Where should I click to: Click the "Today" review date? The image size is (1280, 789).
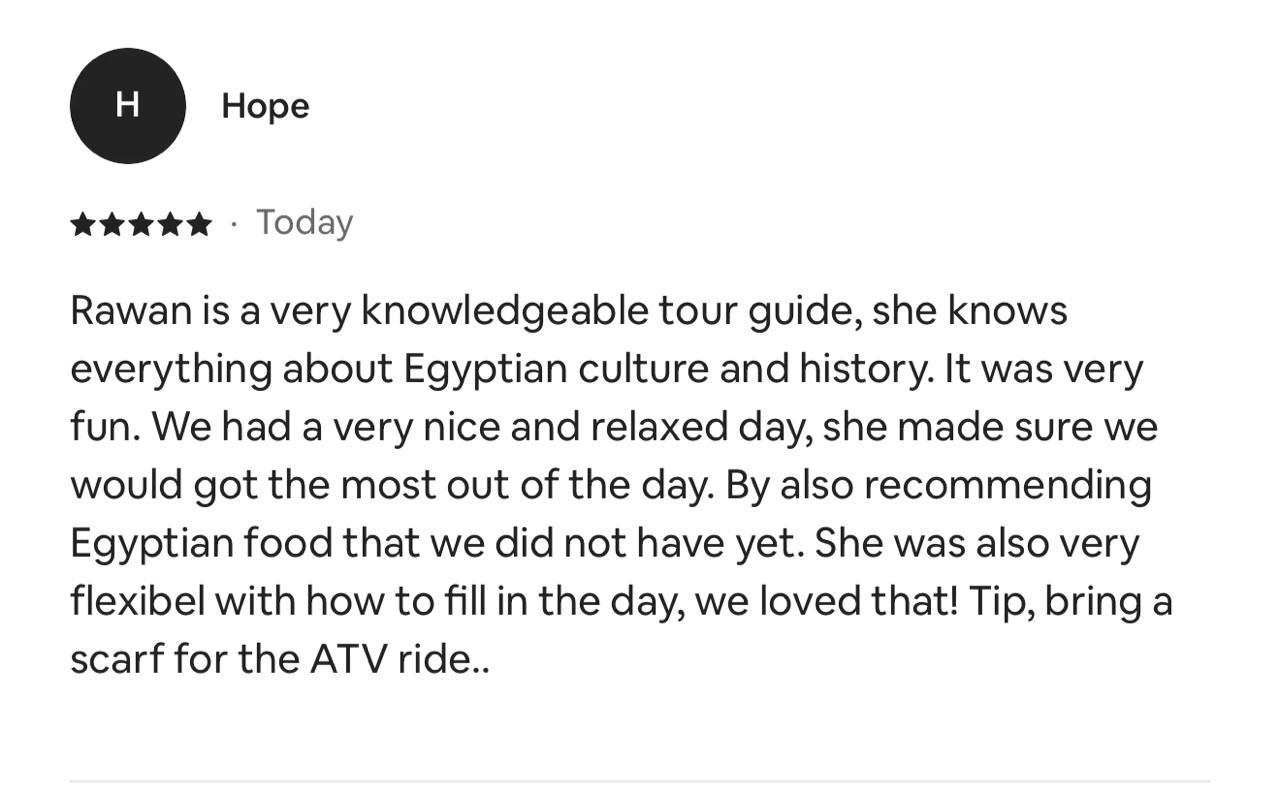(x=304, y=222)
